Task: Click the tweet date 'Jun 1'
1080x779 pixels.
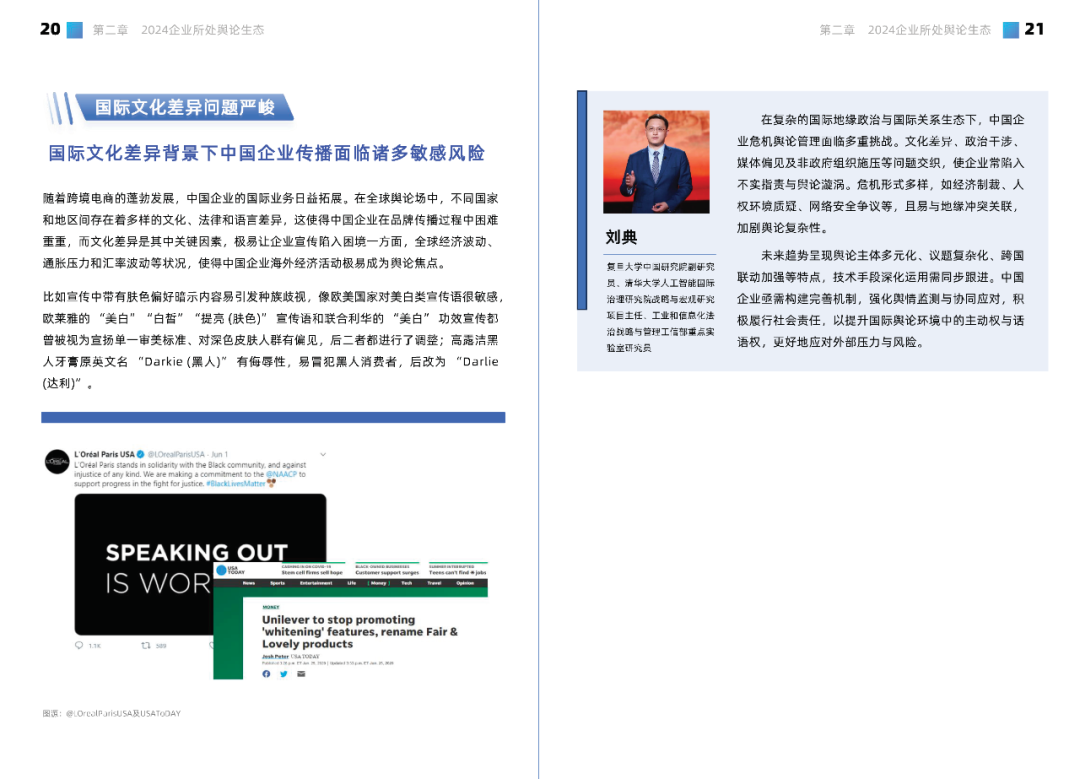Action: click(x=219, y=455)
